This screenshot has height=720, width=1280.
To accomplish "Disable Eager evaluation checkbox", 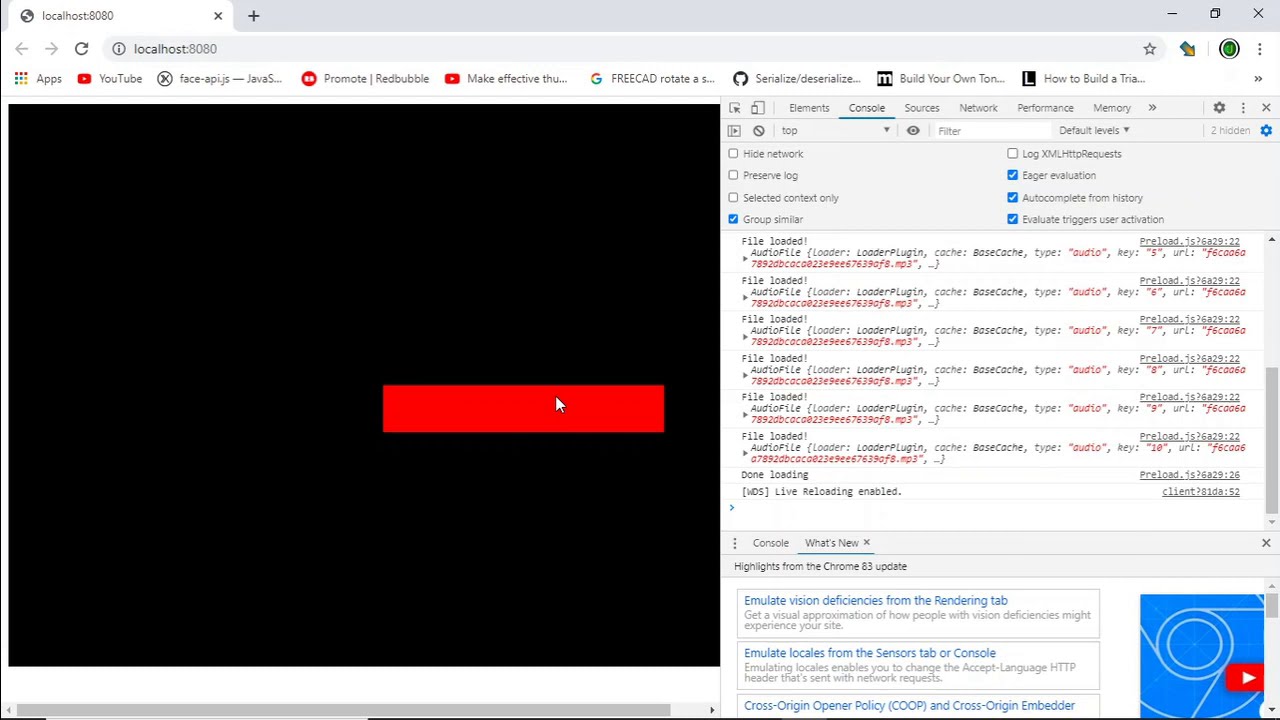I will pos(1012,176).
